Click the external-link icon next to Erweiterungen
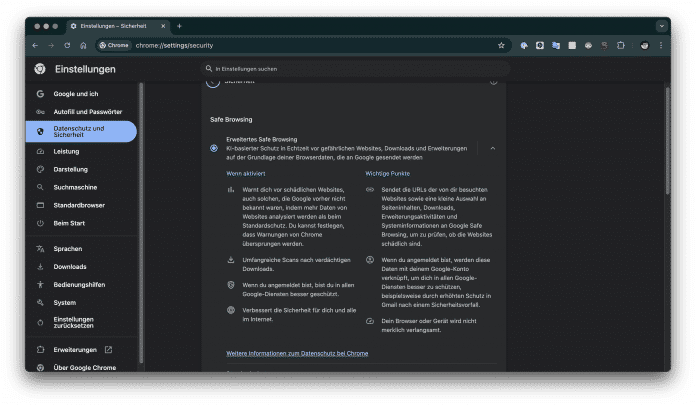This screenshot has width=696, height=405. click(108, 349)
